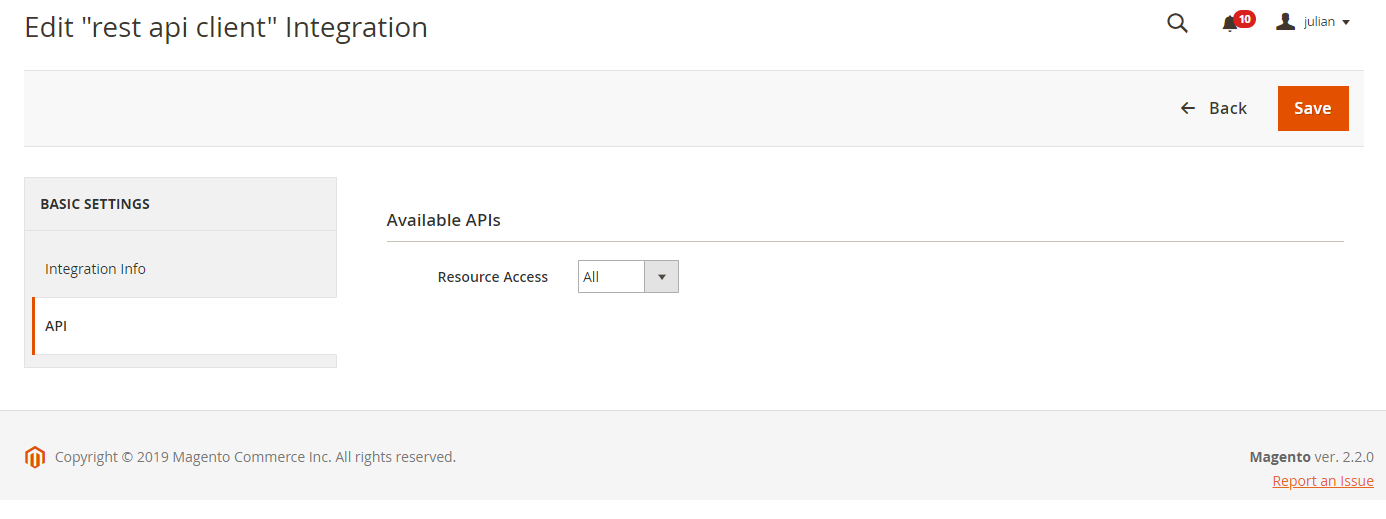This screenshot has width=1386, height=519.
Task: Click the Magento ver. 2.2.0 text
Action: click(1311, 457)
